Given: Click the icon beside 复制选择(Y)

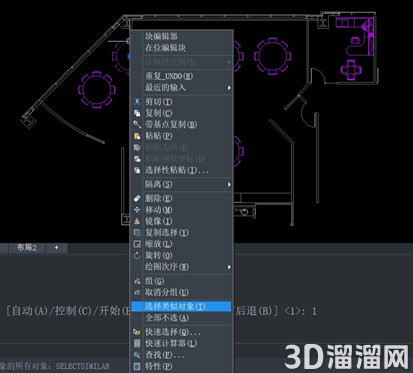Looking at the screenshot, I should (137, 233).
